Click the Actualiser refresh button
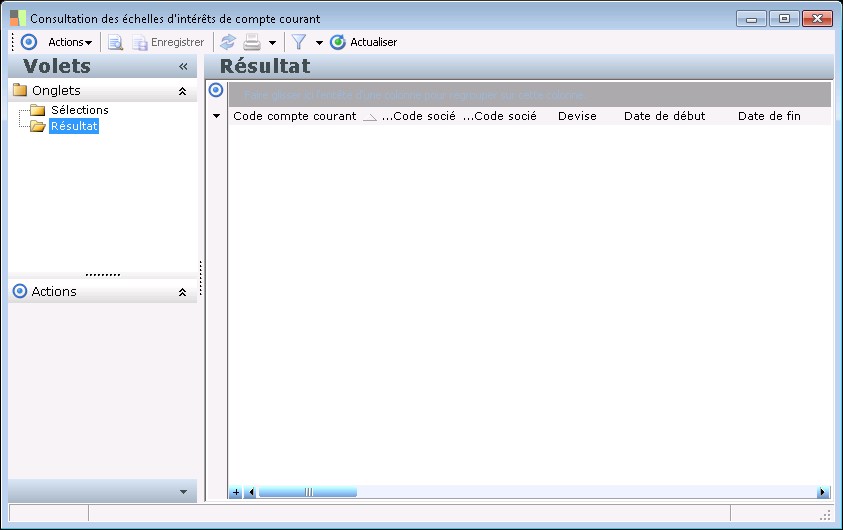The image size is (843, 530). [x=363, y=42]
